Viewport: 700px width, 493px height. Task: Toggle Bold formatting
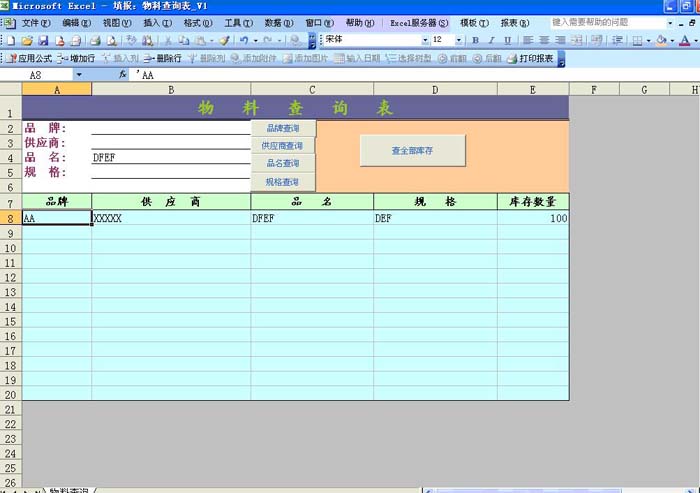pos(475,40)
